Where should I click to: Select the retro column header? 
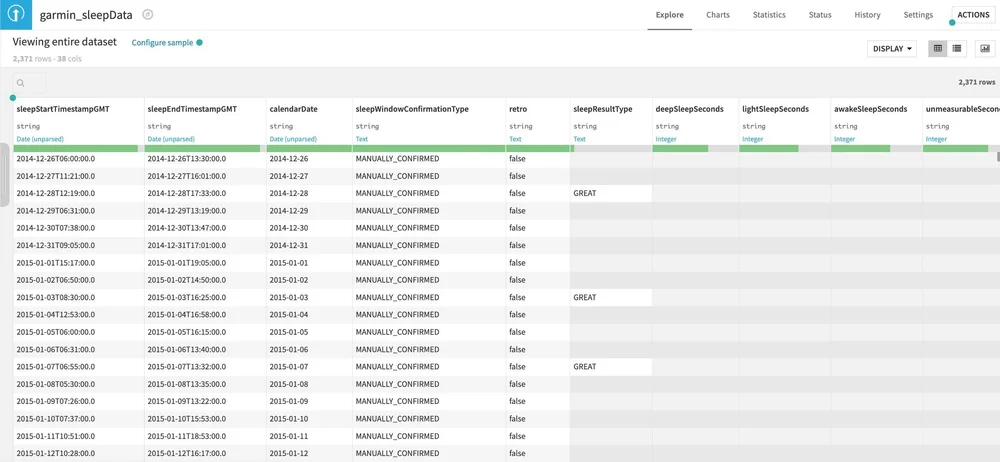[x=518, y=109]
